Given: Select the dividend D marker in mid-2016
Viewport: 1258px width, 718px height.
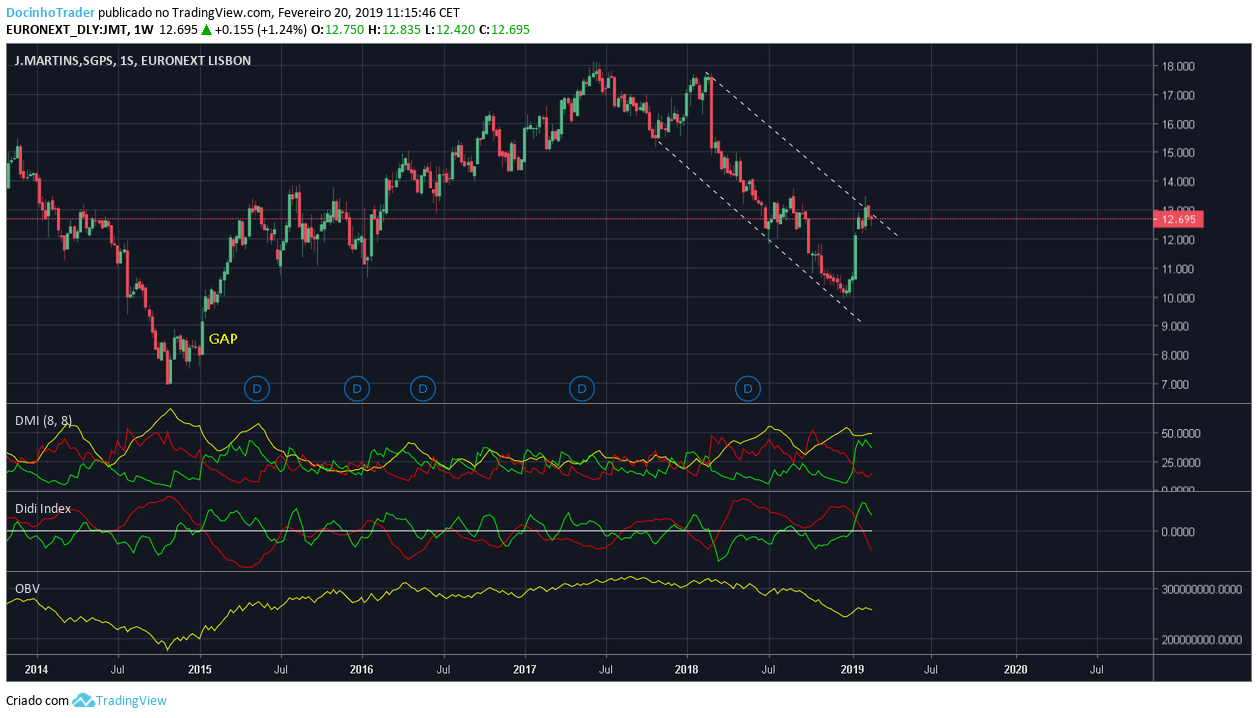Looking at the screenshot, I should coord(423,388).
